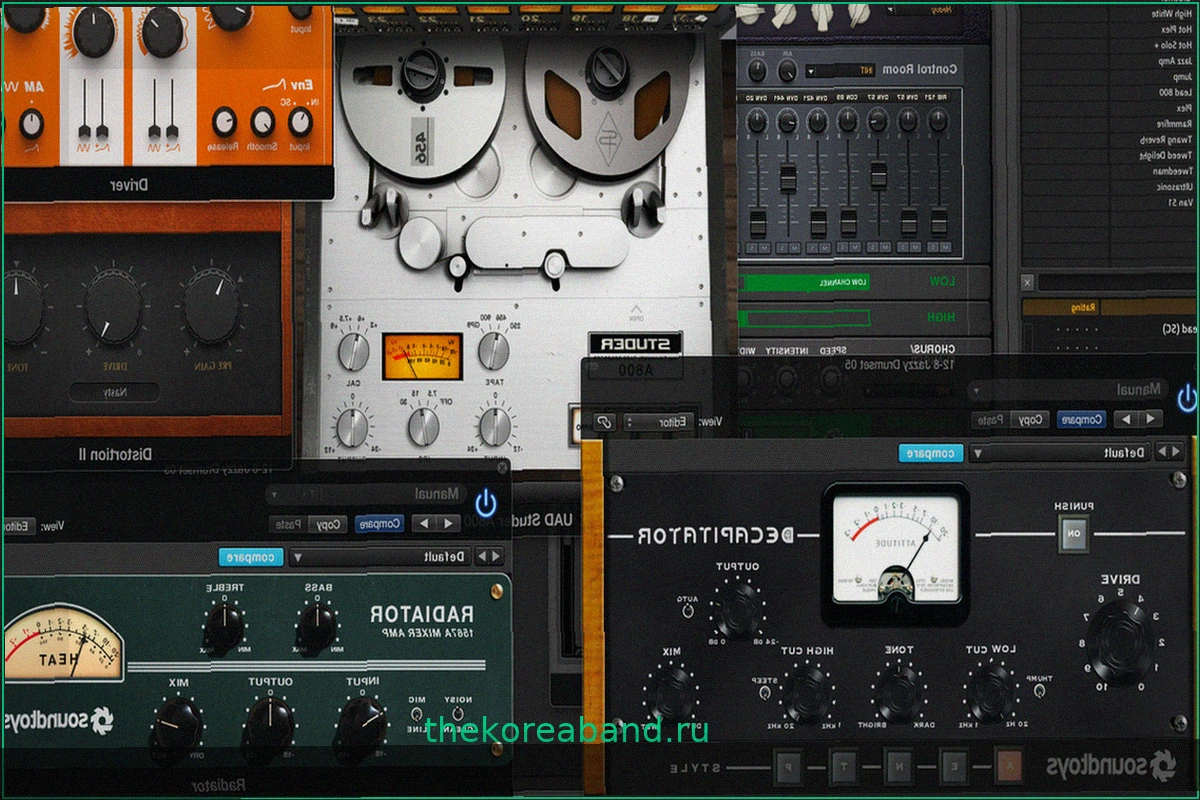1200x800 pixels.
Task: Toggle the Punish ON switch
Action: point(1075,534)
